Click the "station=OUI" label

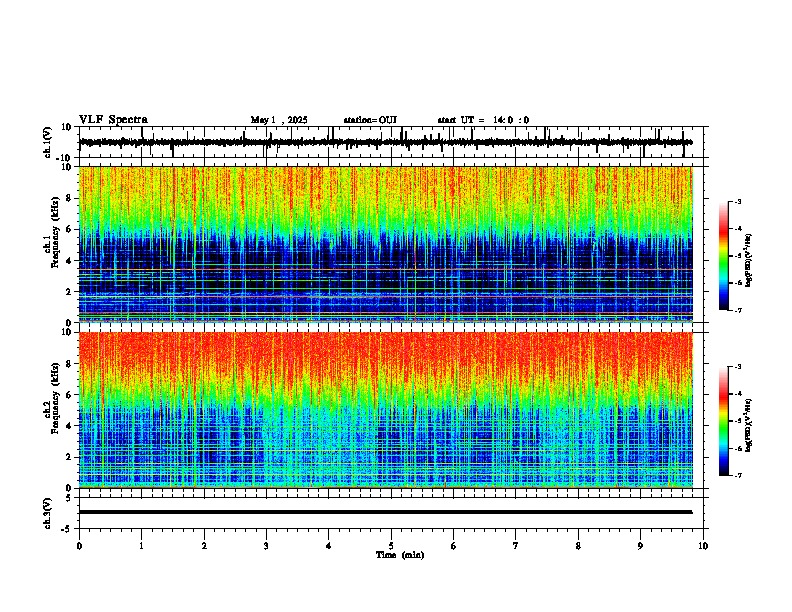point(370,120)
